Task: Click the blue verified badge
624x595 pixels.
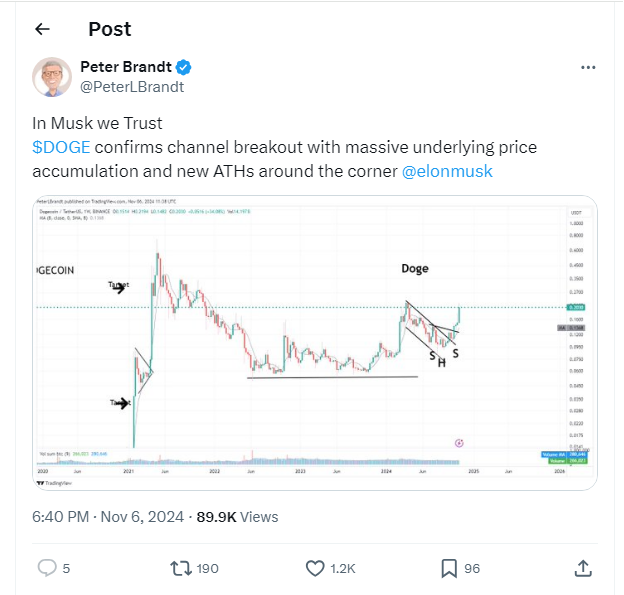Action: pos(184,67)
